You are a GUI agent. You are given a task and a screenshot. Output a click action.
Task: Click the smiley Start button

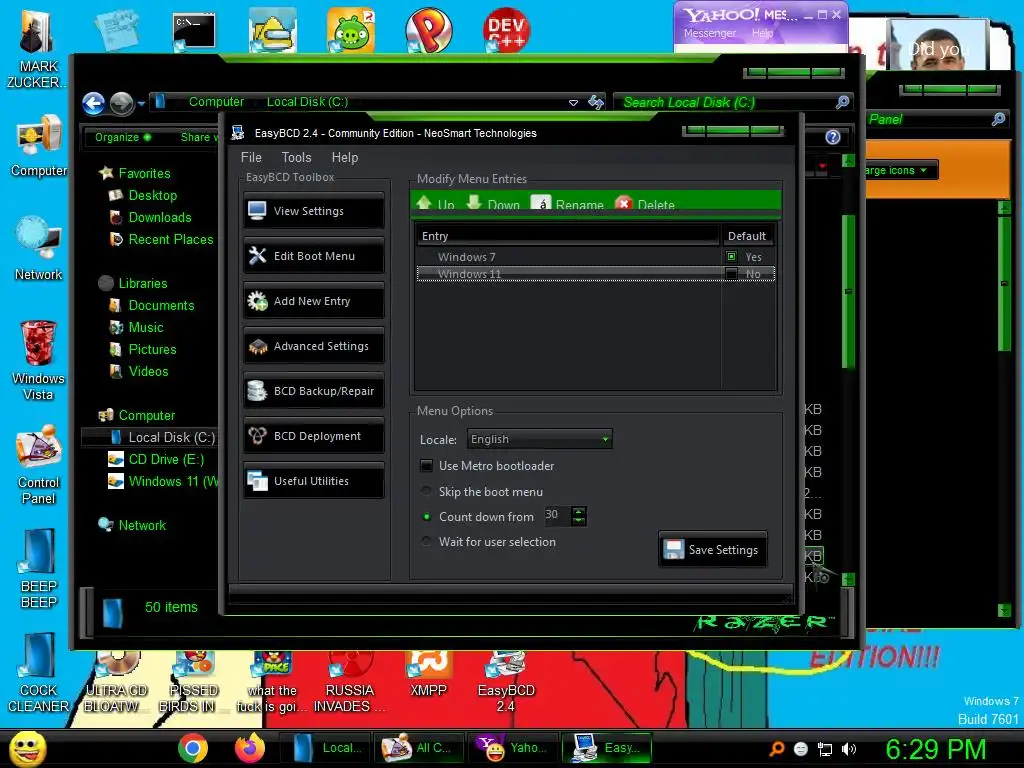coord(27,748)
